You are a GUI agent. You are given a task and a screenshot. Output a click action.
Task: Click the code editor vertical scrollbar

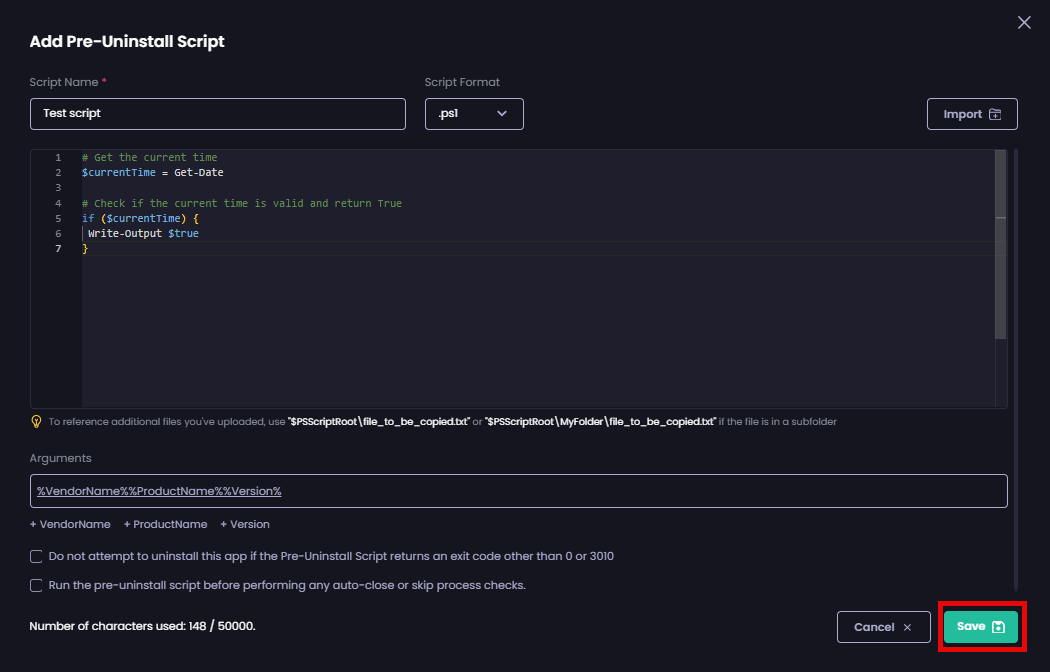1000,240
